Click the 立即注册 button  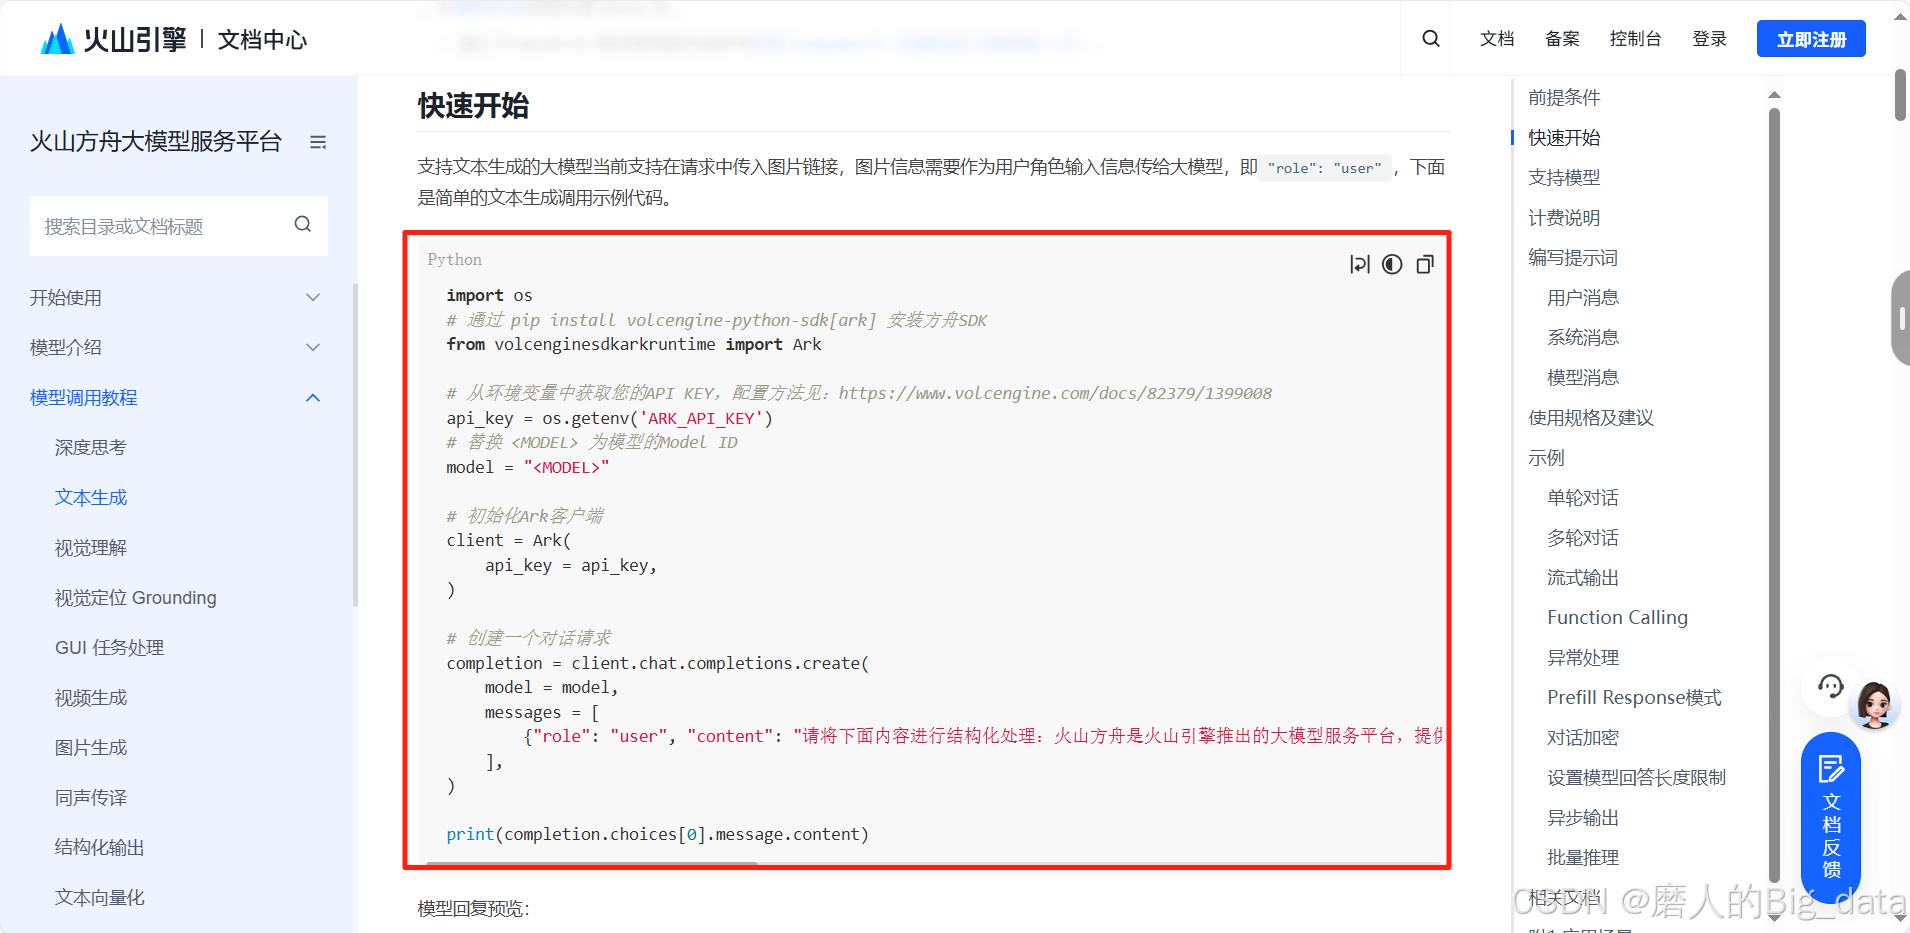[x=1811, y=39]
